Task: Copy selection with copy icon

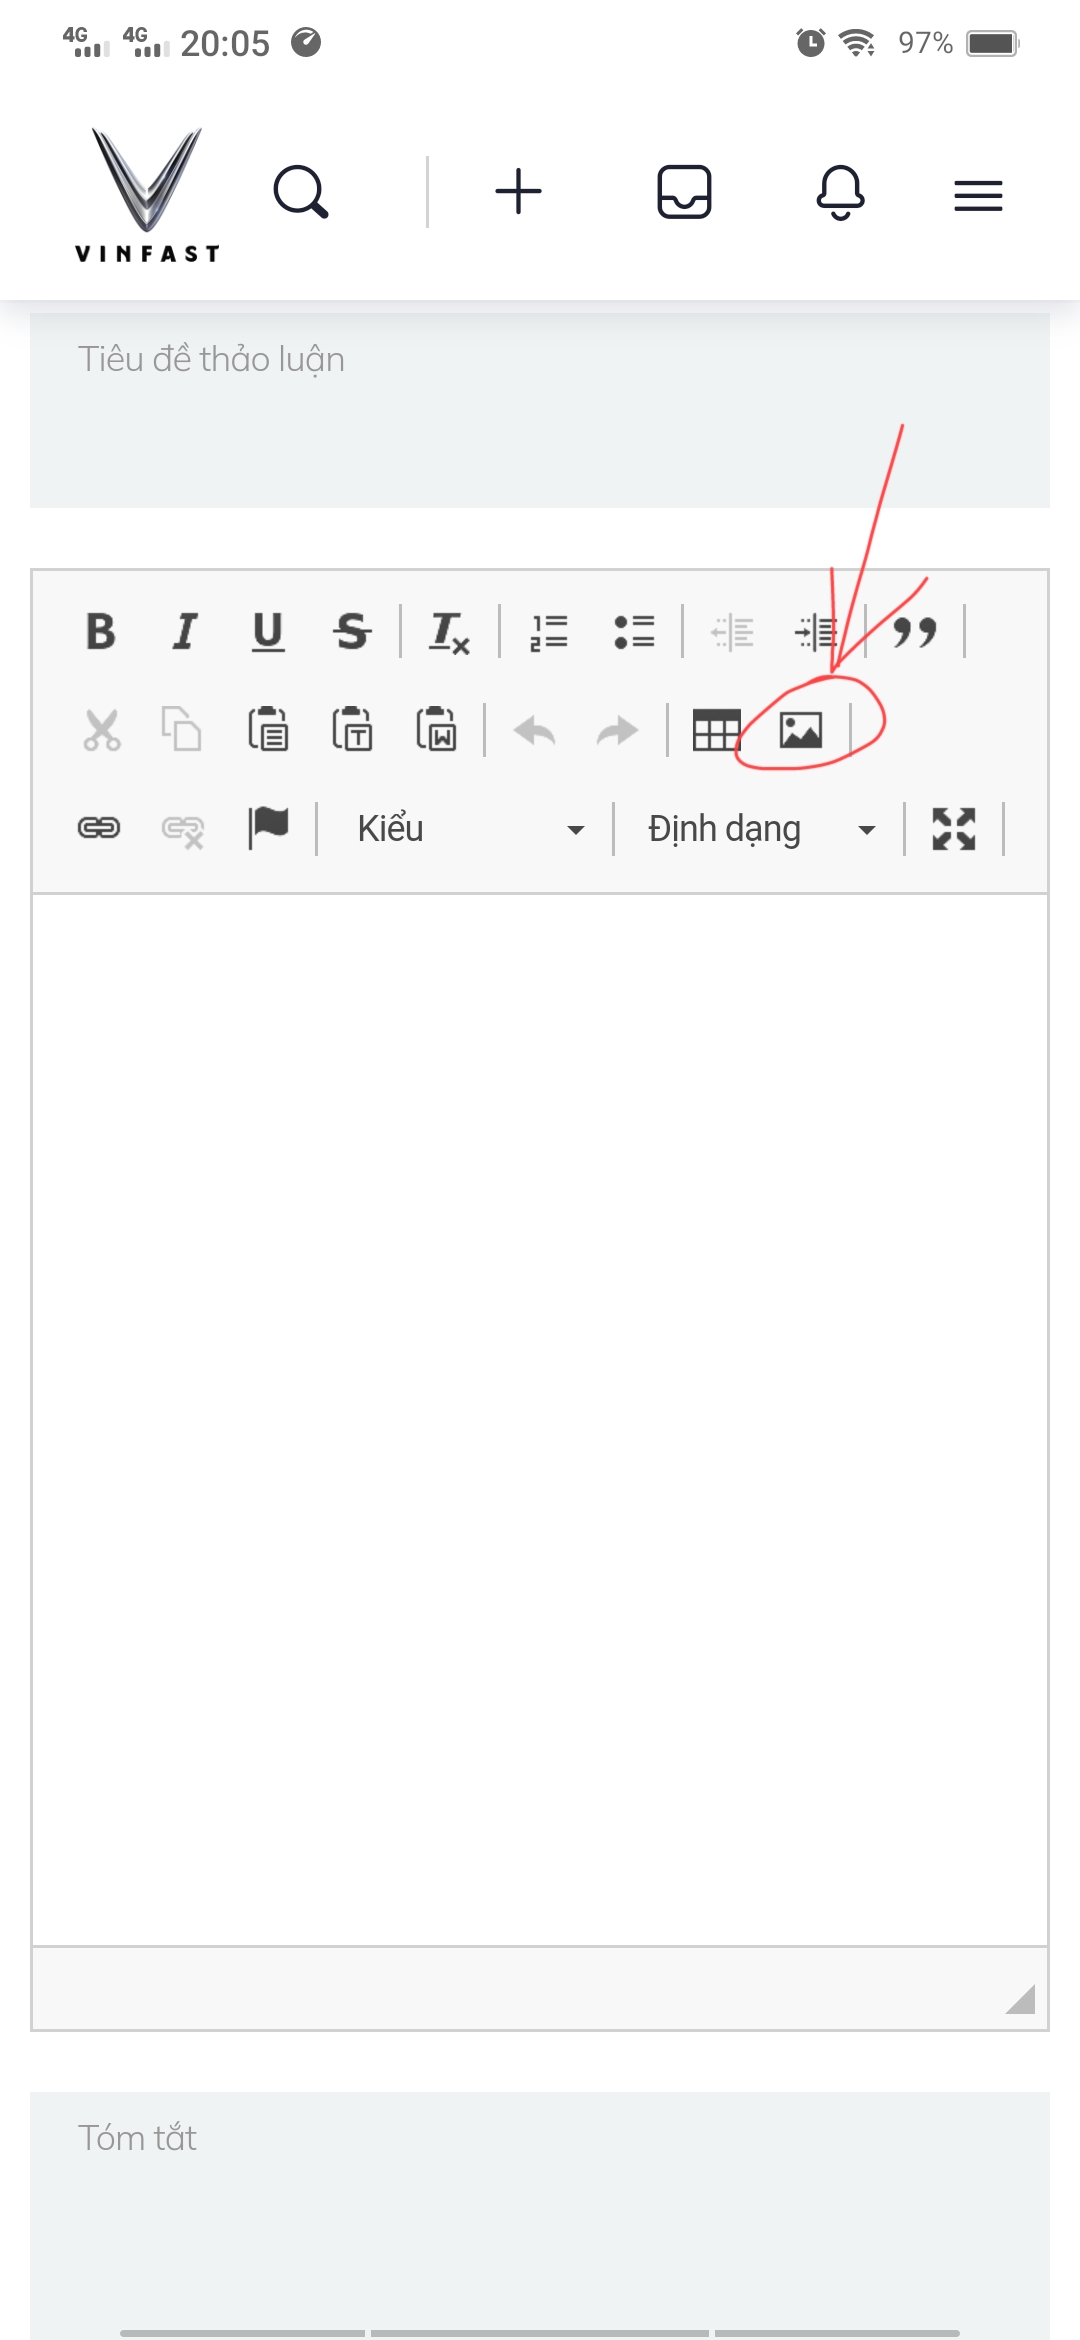Action: click(x=182, y=729)
